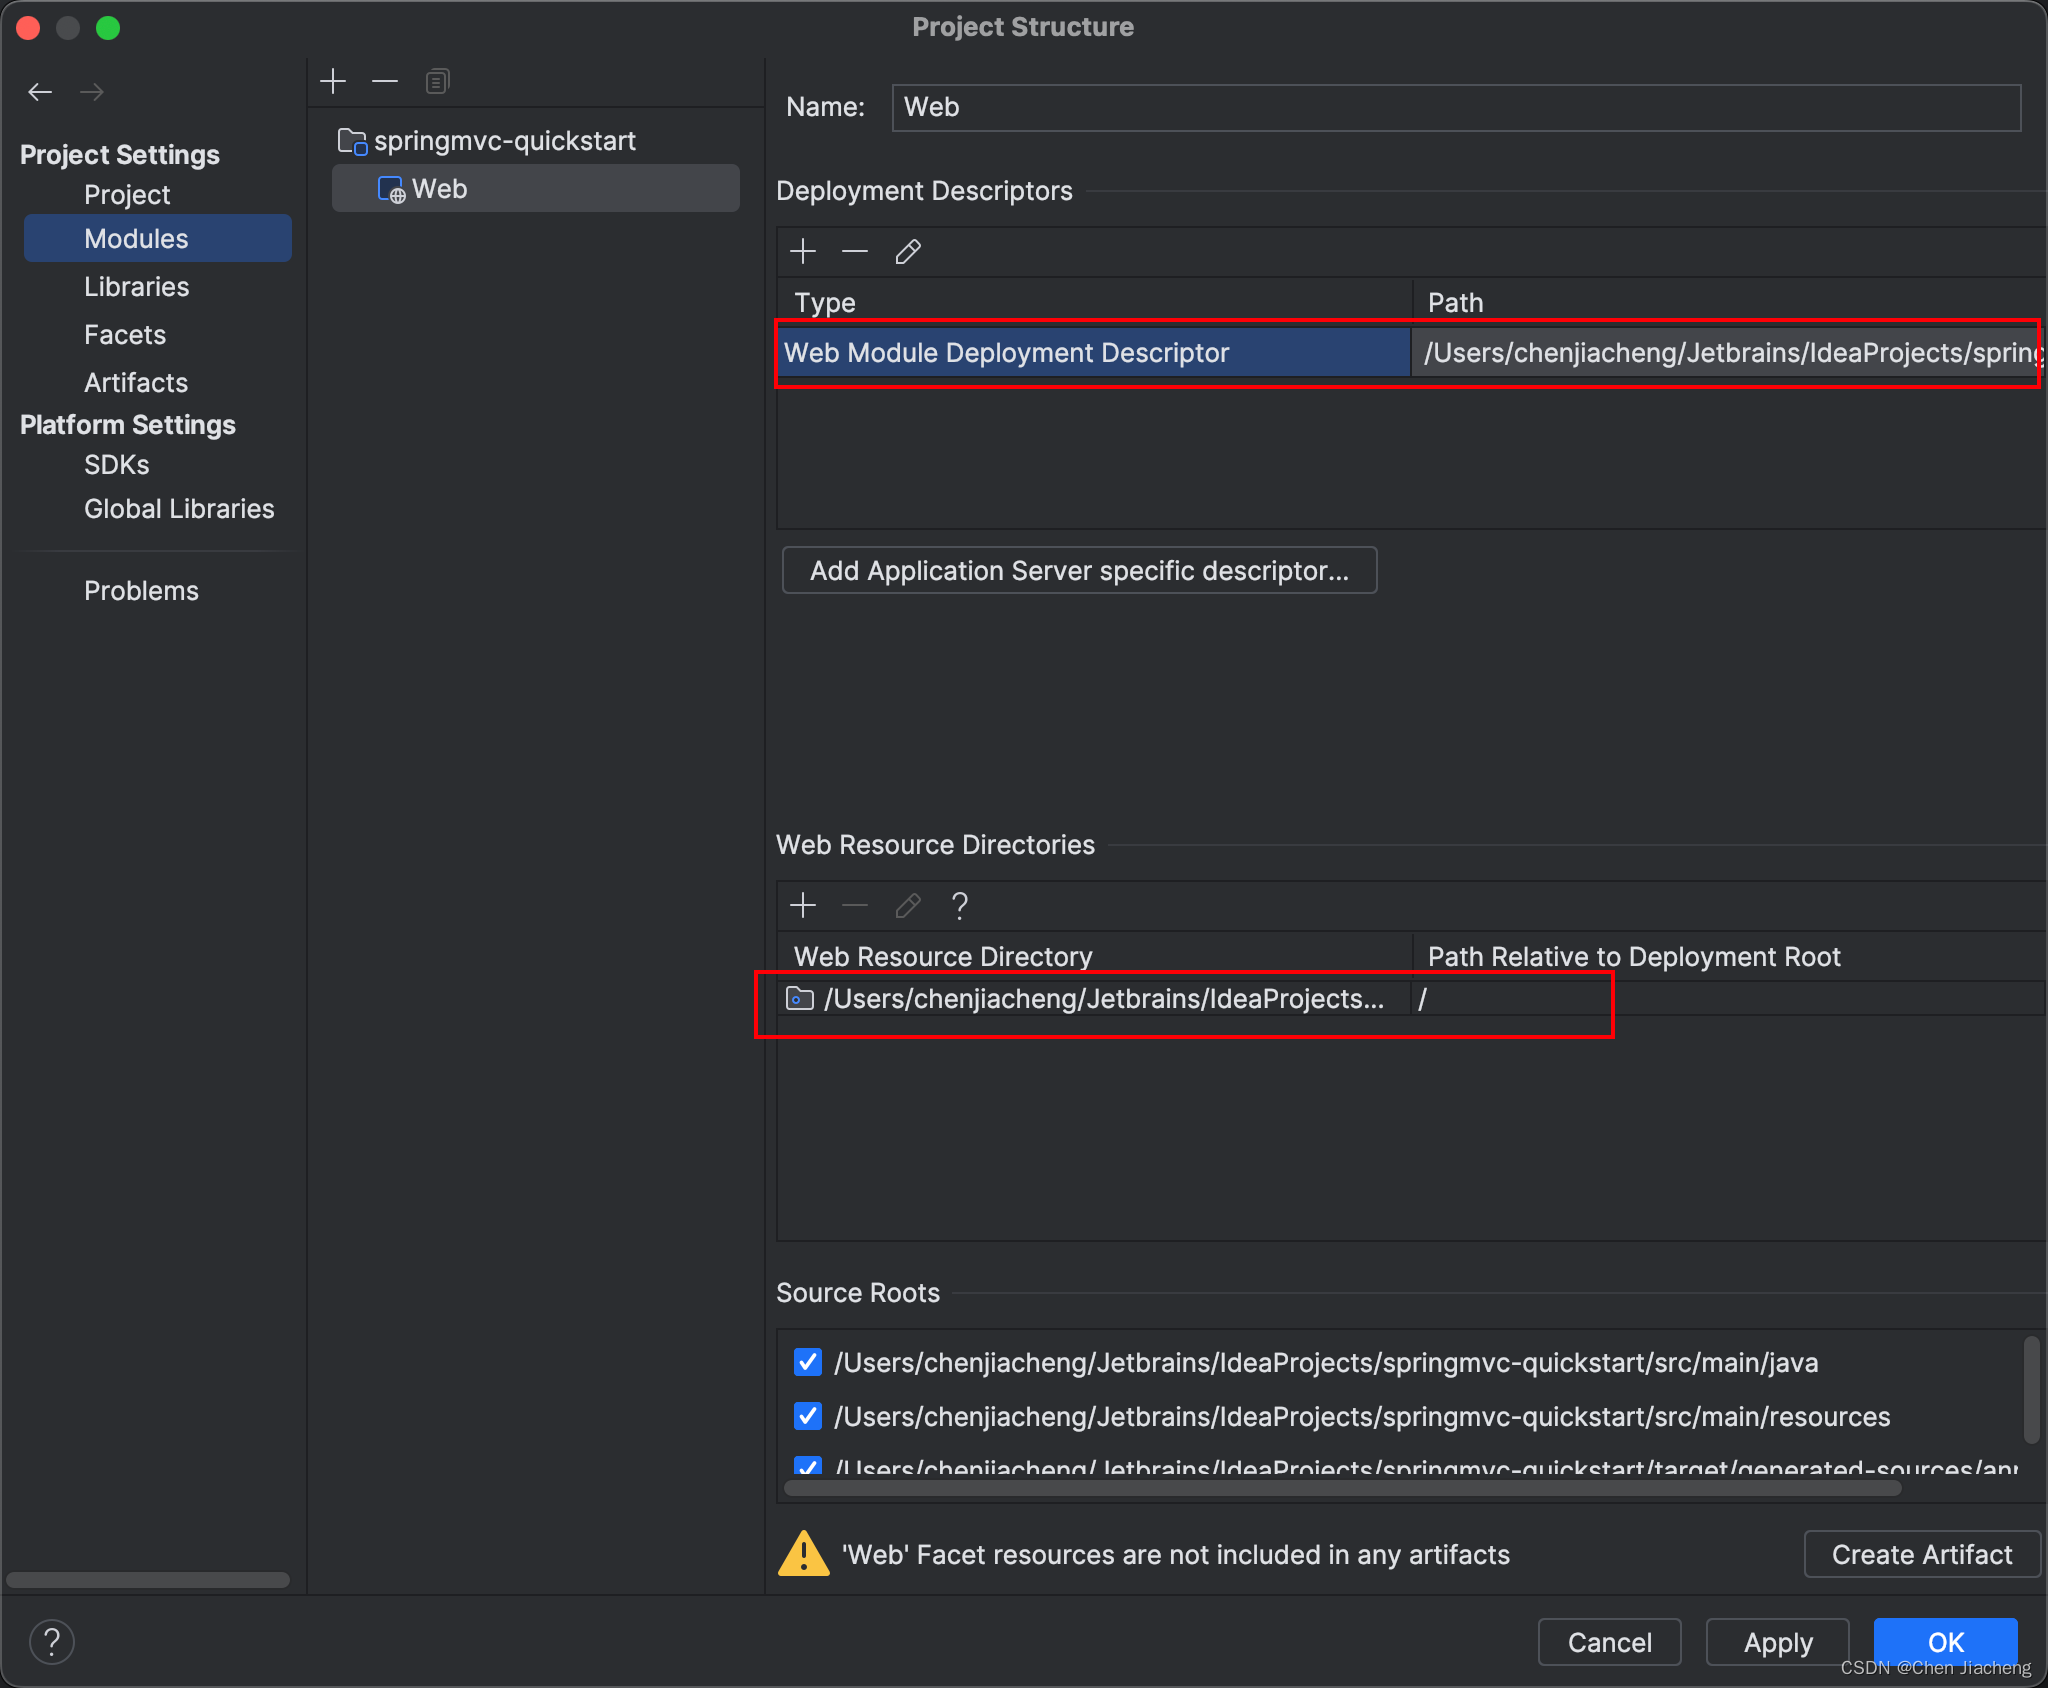
Task: Open Global Libraries page
Action: click(x=179, y=509)
